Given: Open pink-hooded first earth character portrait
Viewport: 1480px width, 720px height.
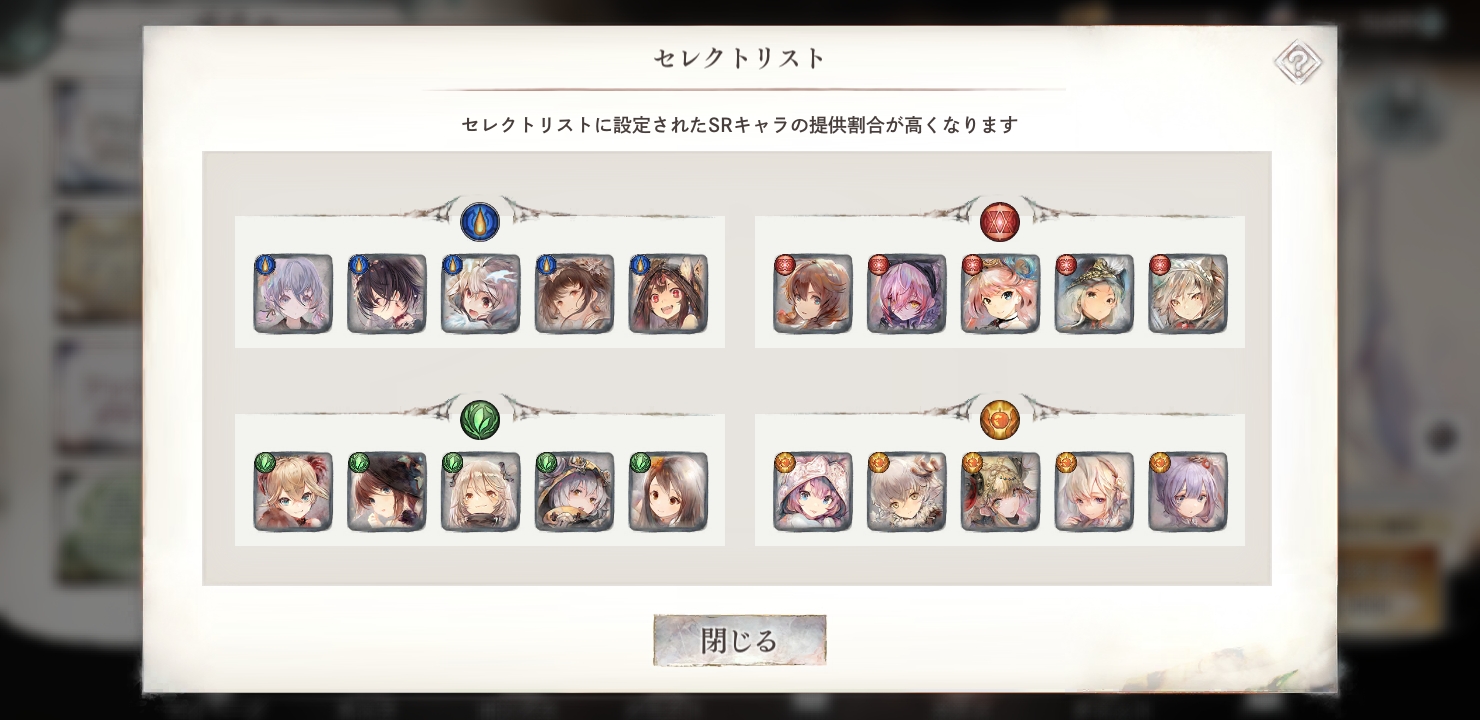Looking at the screenshot, I should pyautogui.click(x=813, y=492).
